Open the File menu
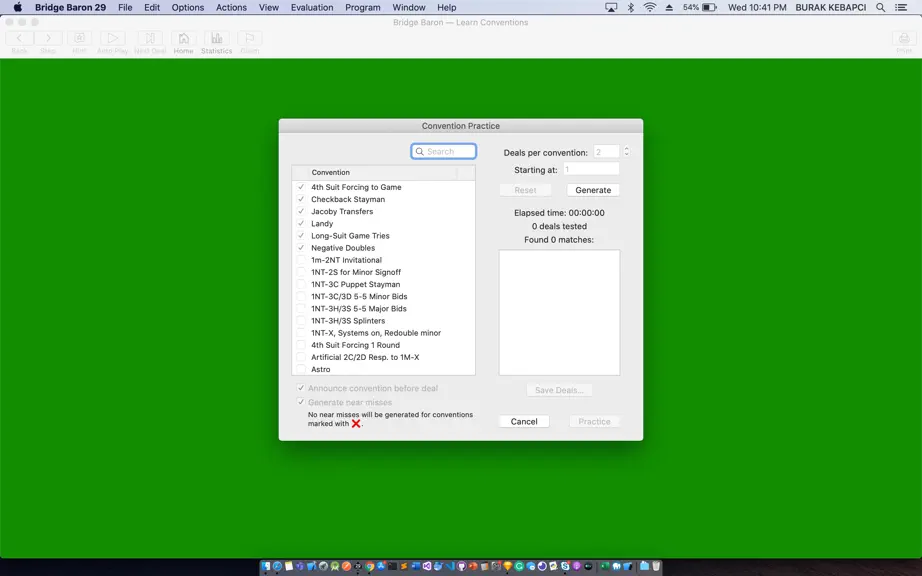 tap(125, 7)
